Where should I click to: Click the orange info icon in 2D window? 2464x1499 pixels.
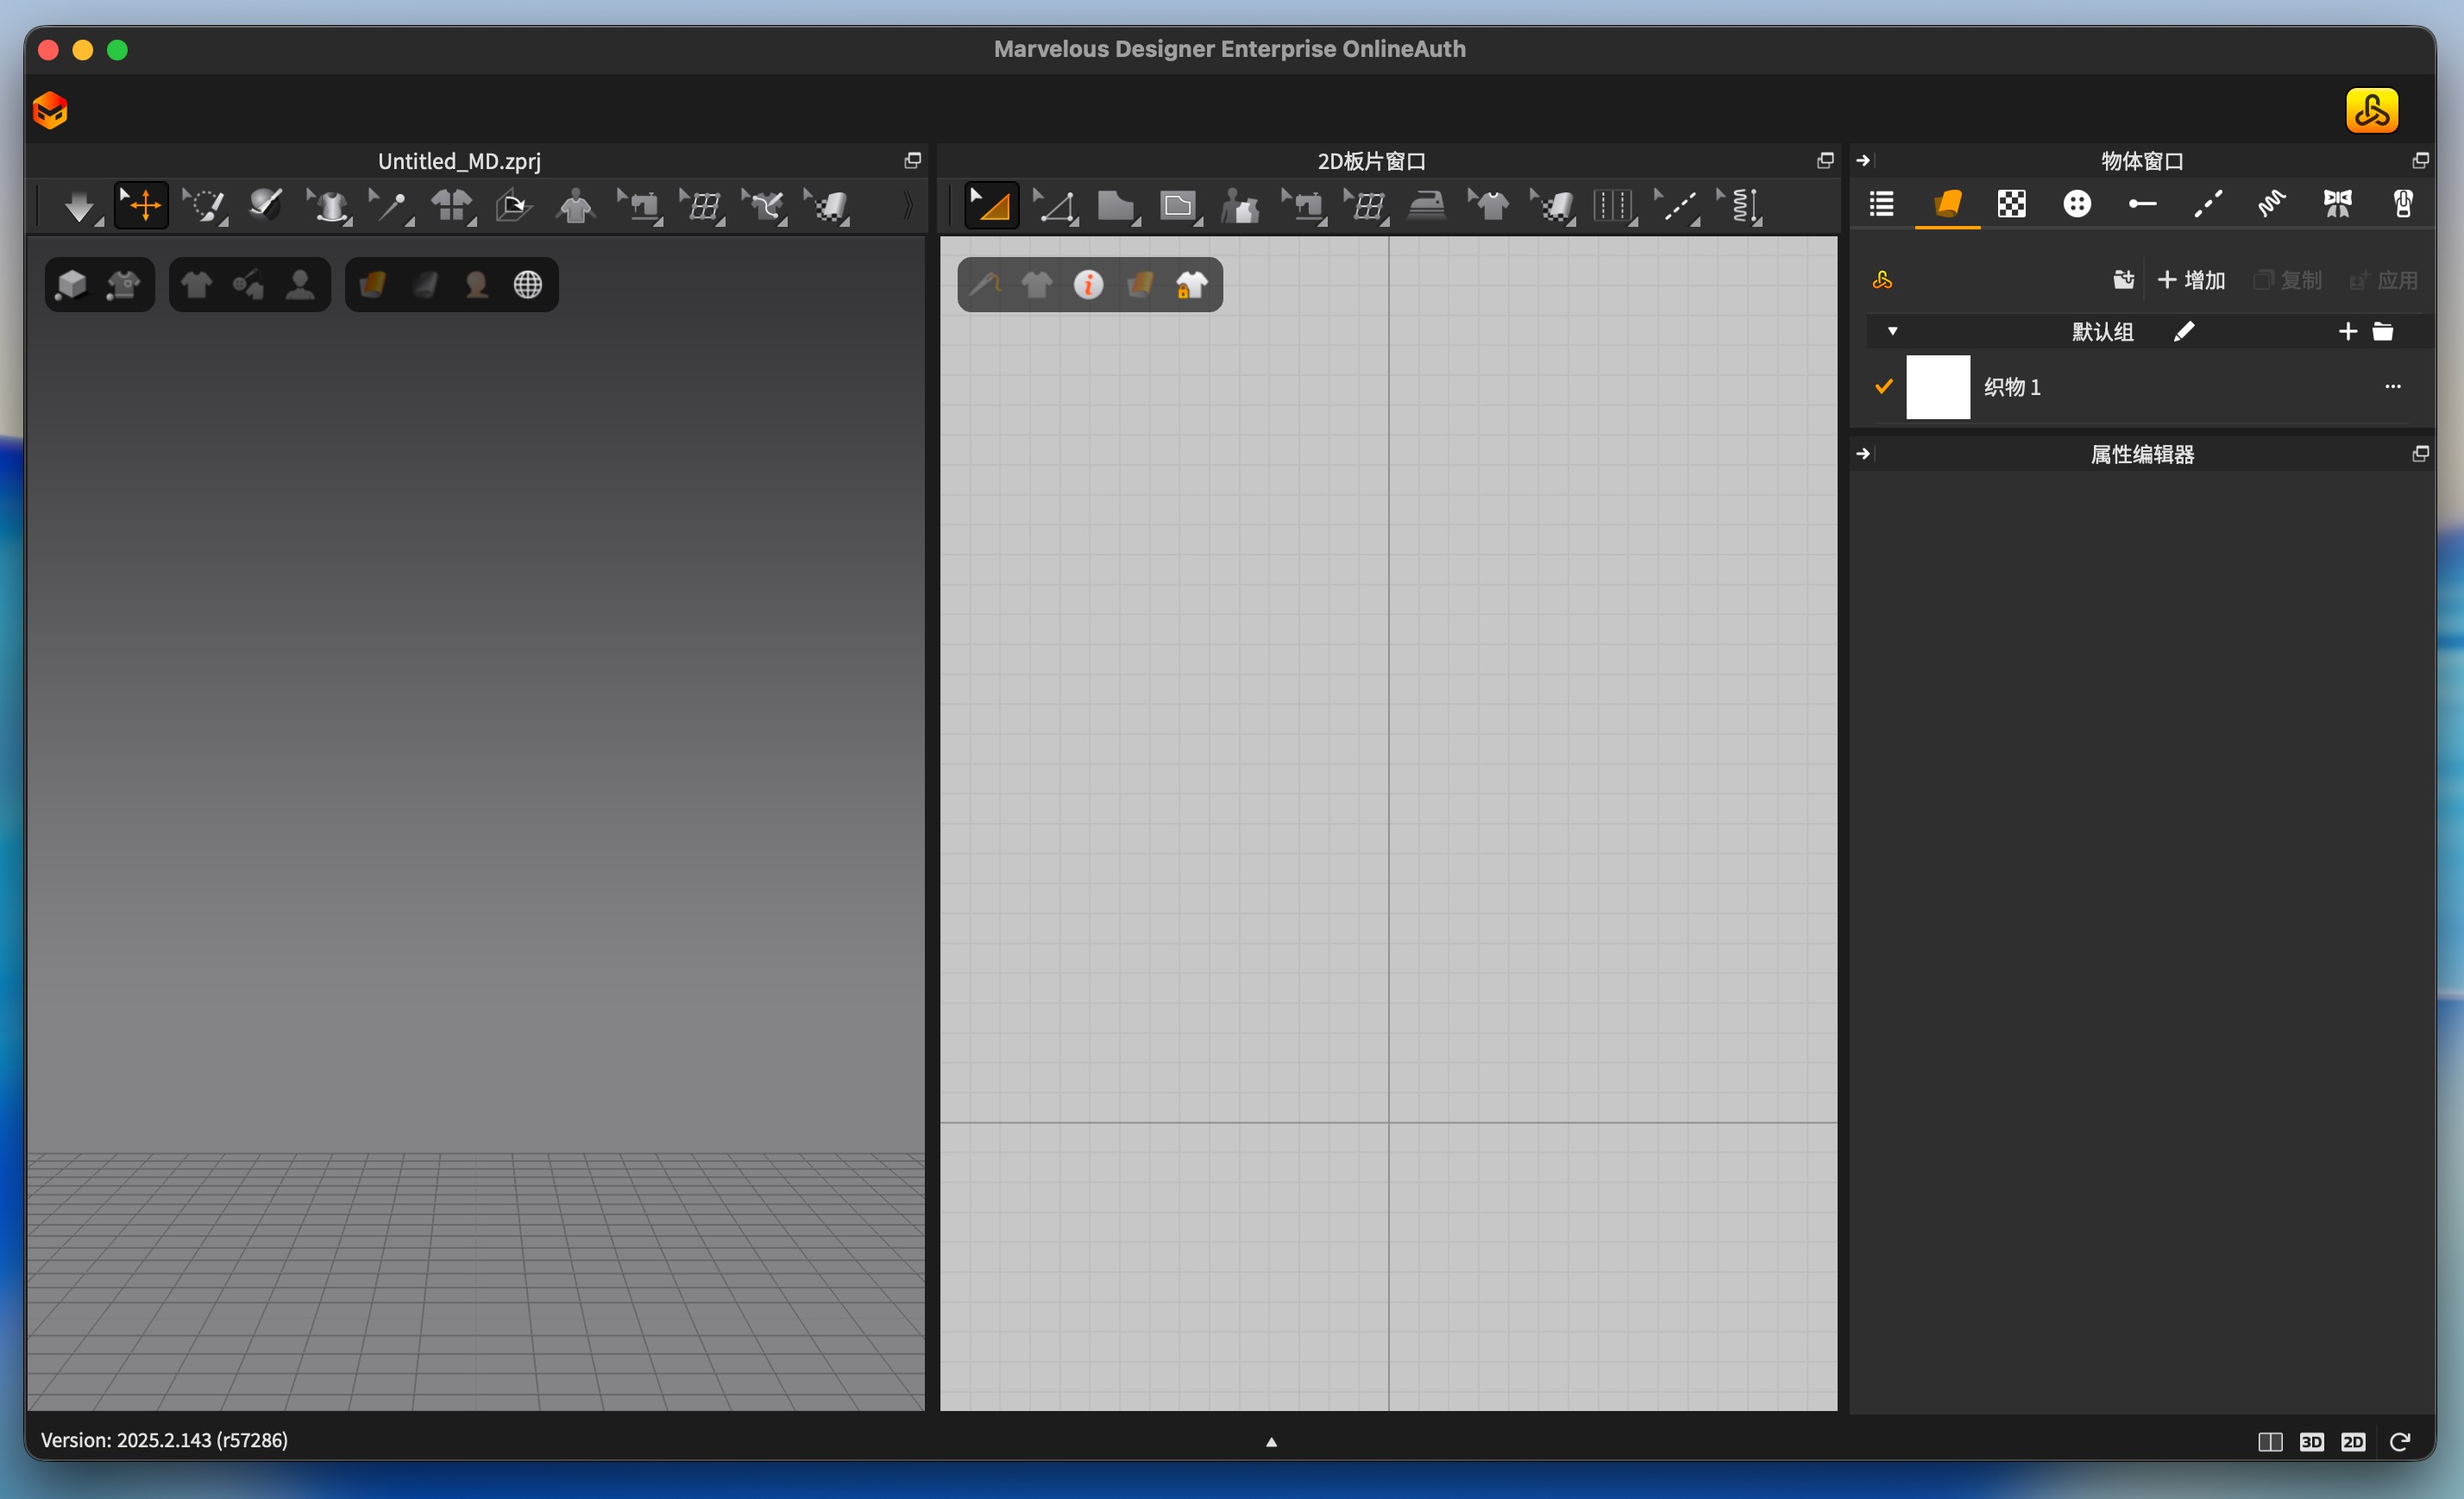[1088, 285]
